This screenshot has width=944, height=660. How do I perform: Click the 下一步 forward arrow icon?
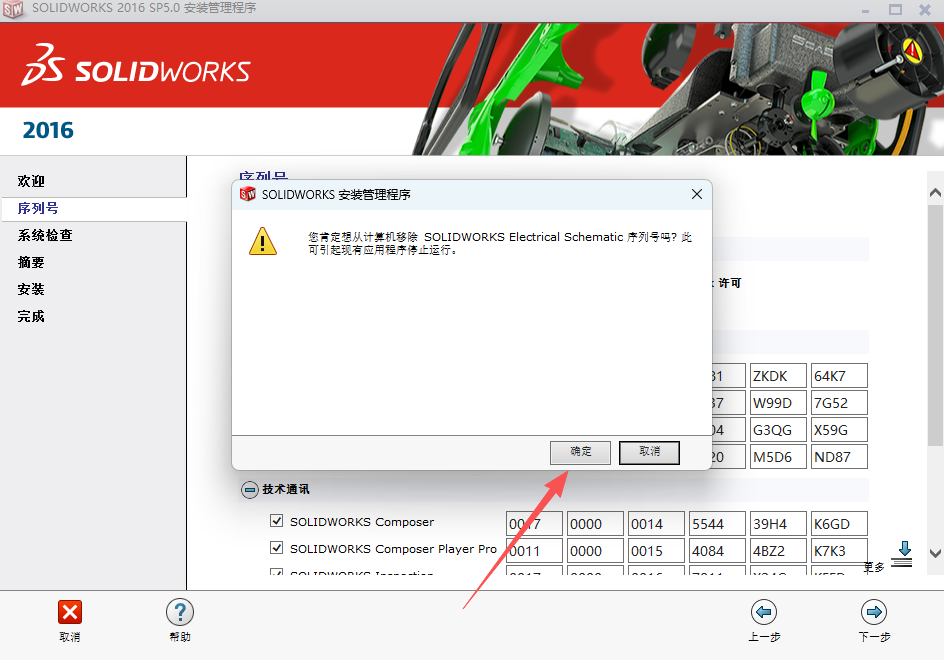click(x=873, y=611)
